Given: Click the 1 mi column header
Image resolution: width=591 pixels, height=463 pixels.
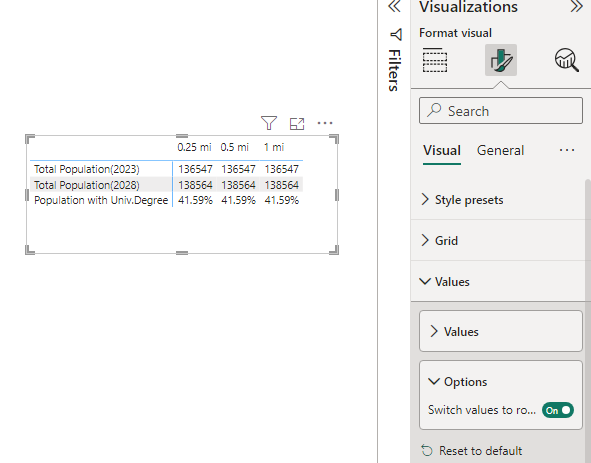Looking at the screenshot, I should (274, 147).
